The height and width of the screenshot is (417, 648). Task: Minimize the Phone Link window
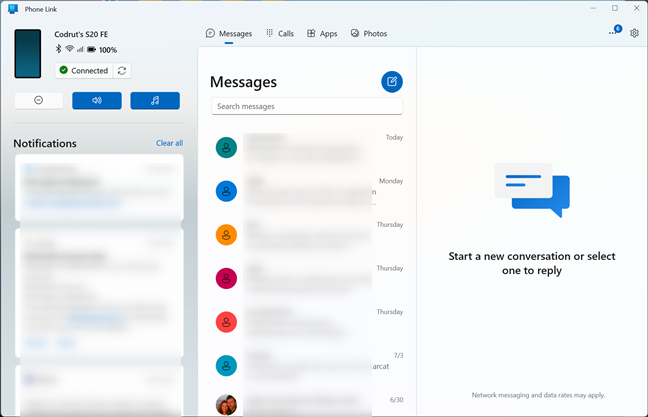593,8
